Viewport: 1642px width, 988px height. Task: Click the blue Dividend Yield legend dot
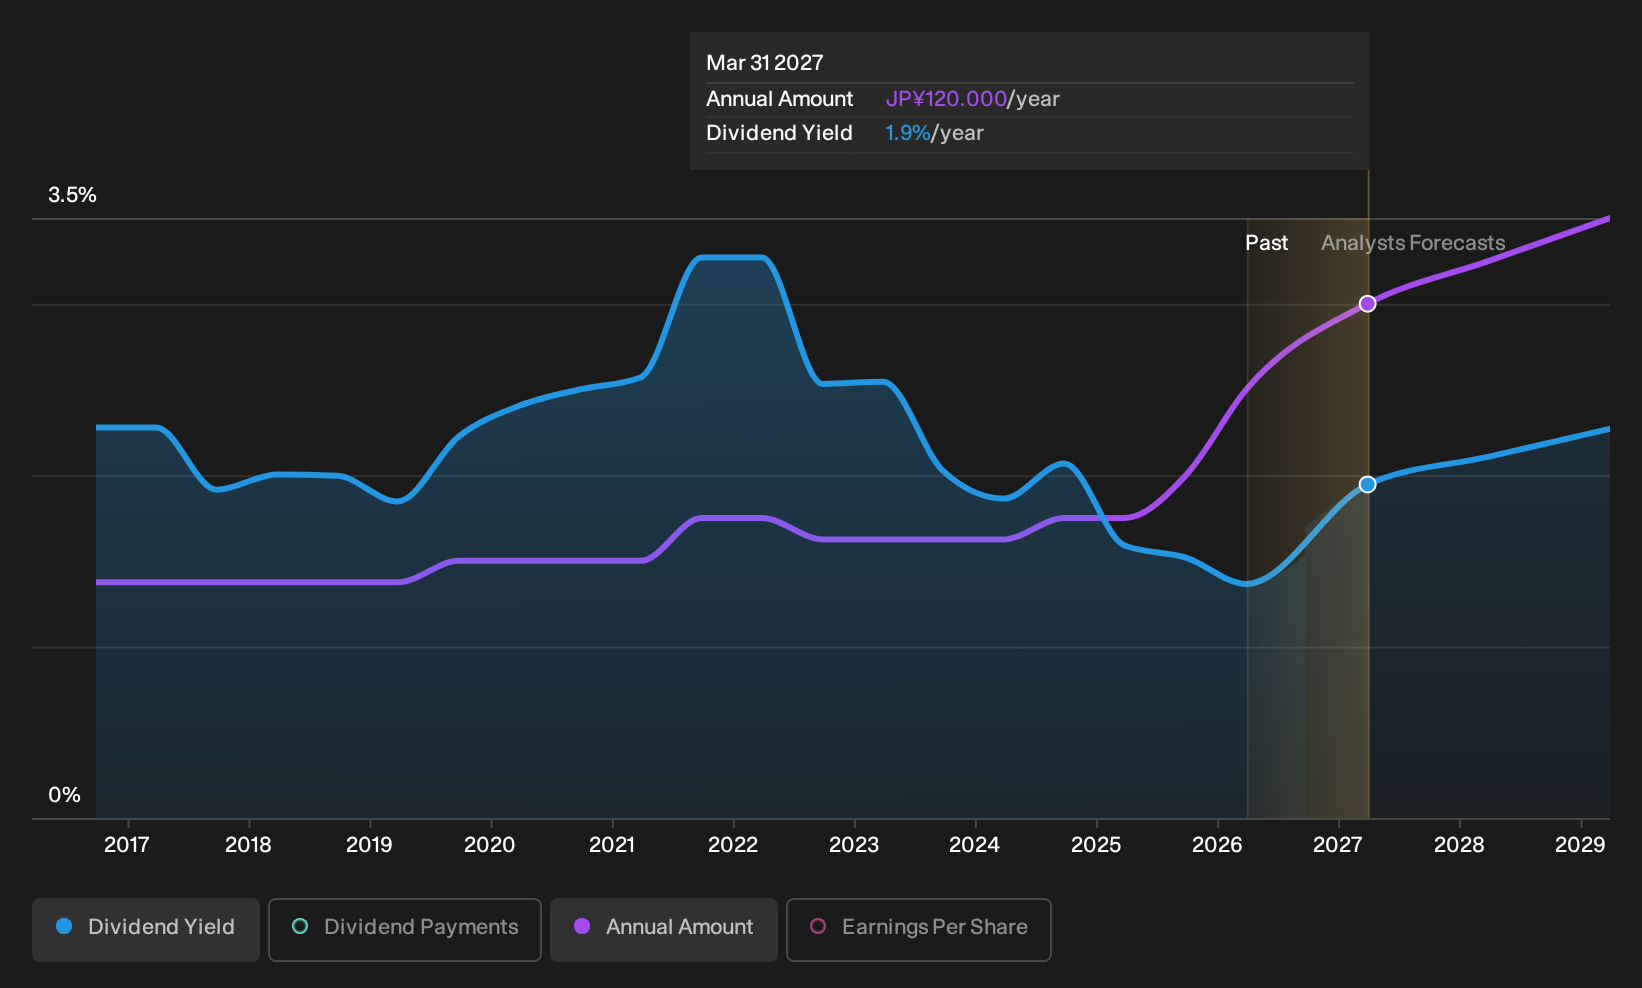(64, 926)
